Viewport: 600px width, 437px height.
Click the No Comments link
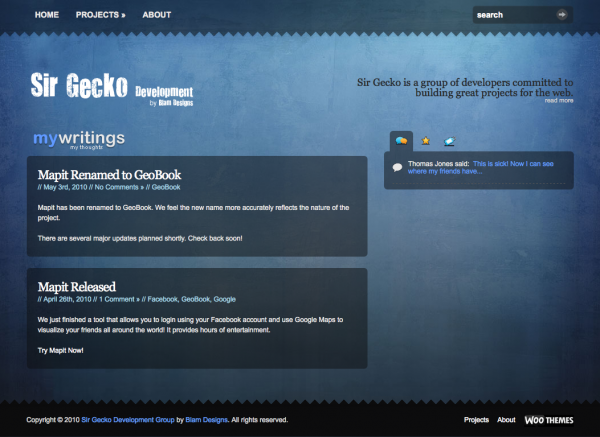click(x=118, y=187)
